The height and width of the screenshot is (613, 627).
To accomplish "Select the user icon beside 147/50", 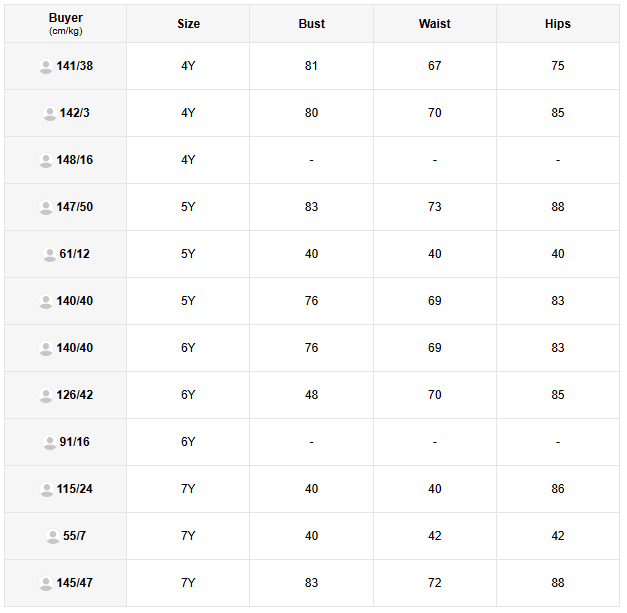I will pos(46,208).
